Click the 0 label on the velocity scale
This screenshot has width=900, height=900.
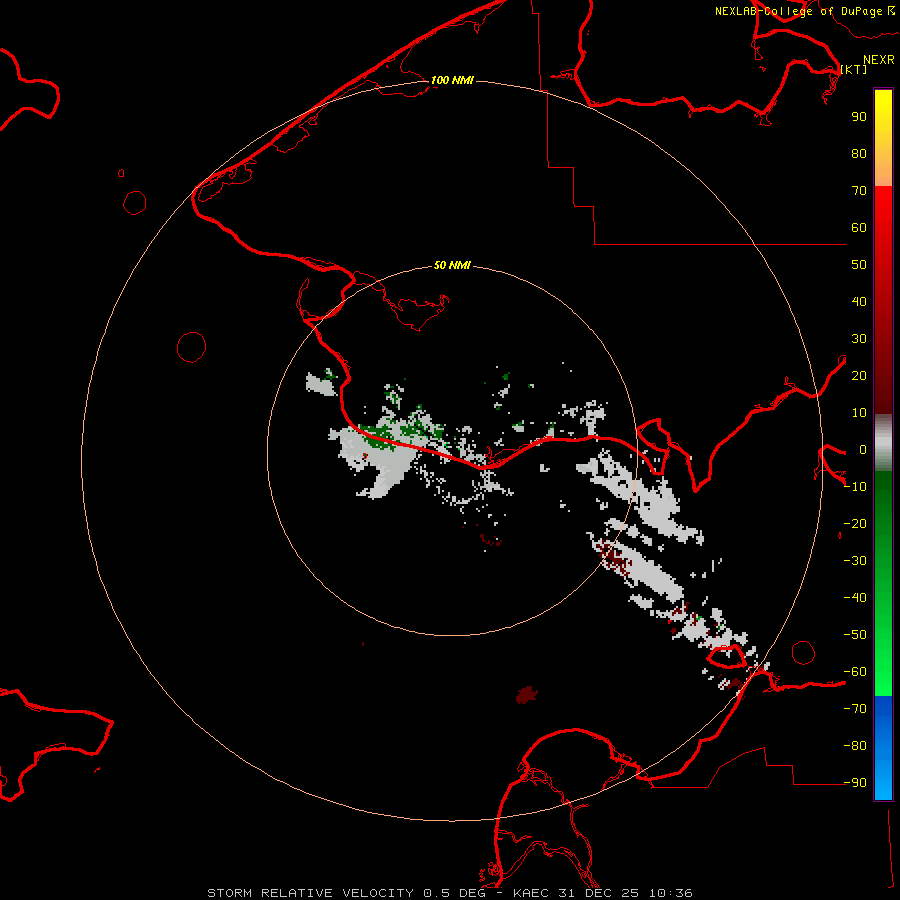[863, 449]
